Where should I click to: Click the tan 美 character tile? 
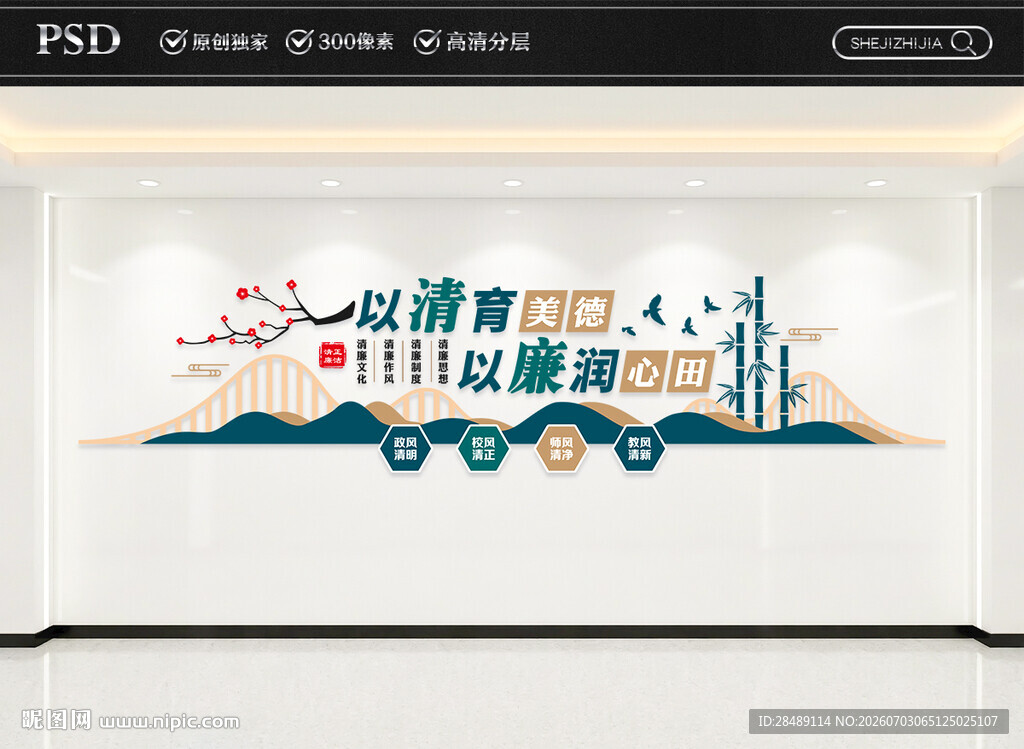[543, 311]
